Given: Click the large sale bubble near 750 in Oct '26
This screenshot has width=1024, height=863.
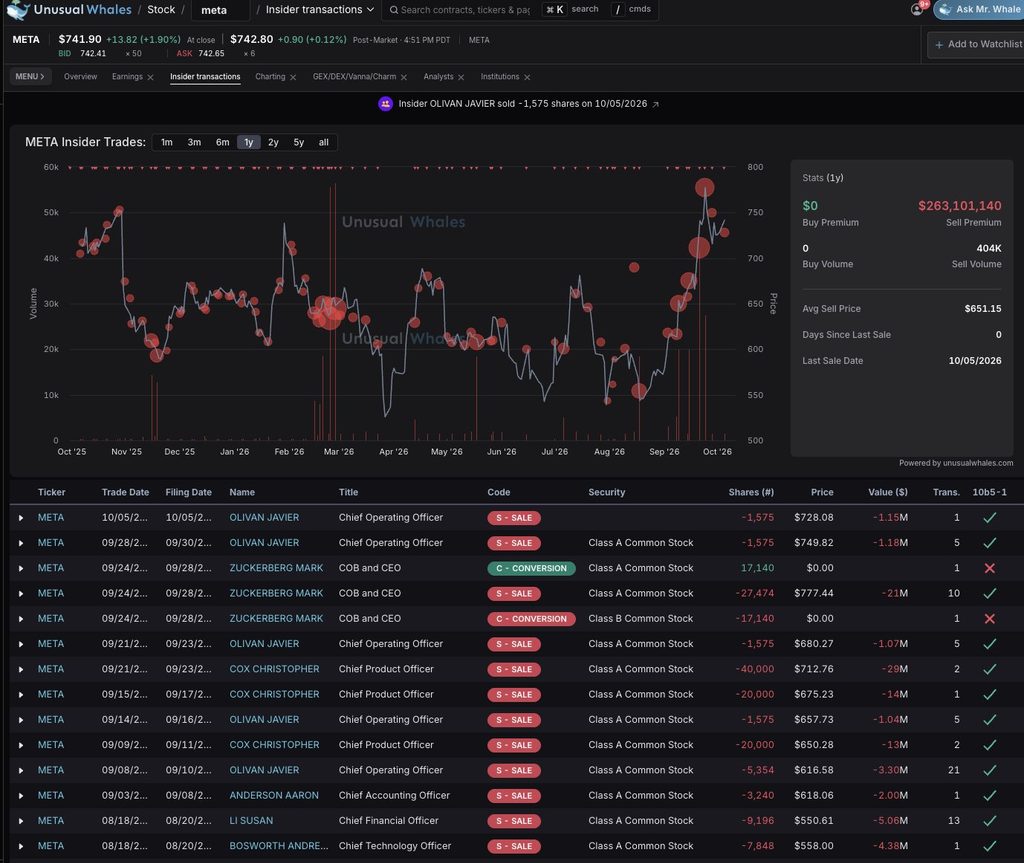Looking at the screenshot, I should 704,188.
